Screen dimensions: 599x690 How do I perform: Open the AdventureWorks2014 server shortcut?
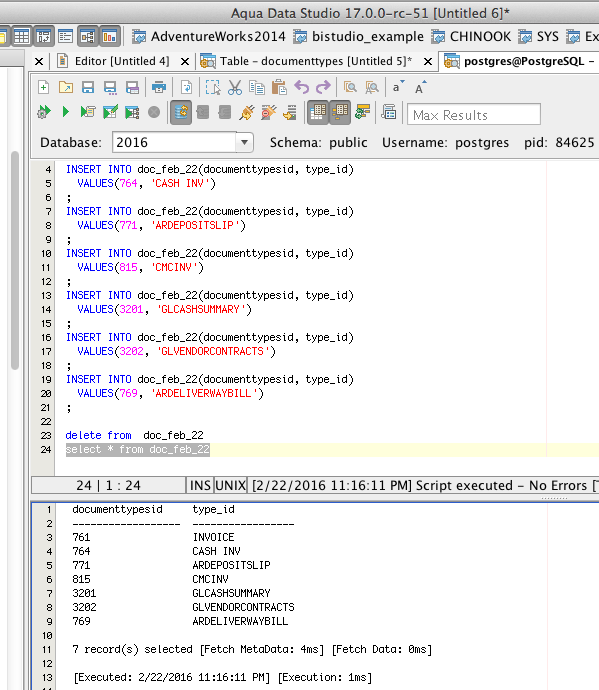tap(209, 37)
